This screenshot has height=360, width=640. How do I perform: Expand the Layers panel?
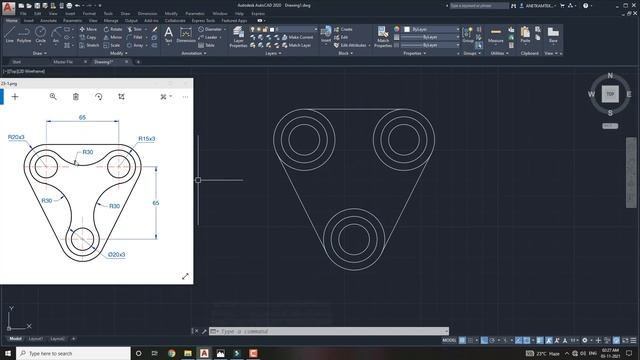coord(273,53)
